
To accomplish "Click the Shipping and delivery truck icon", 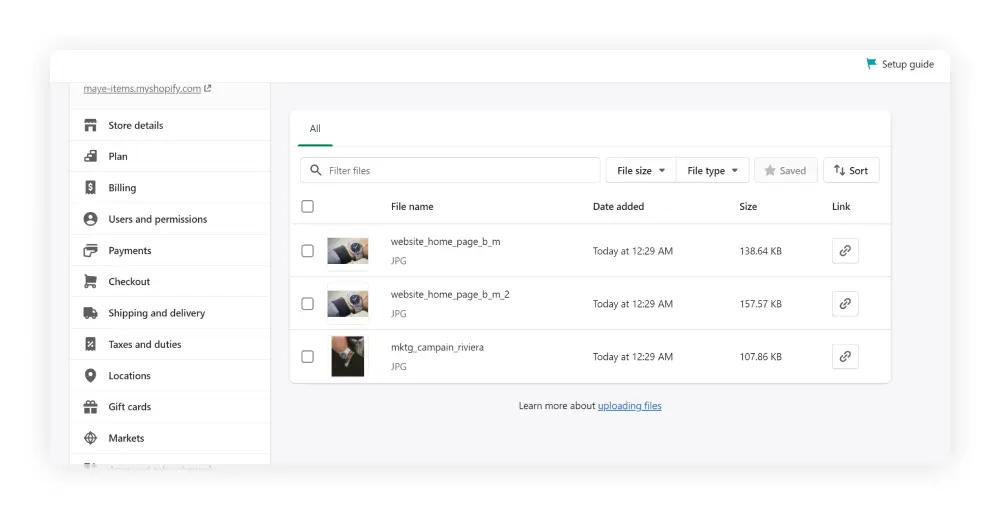I will [91, 313].
